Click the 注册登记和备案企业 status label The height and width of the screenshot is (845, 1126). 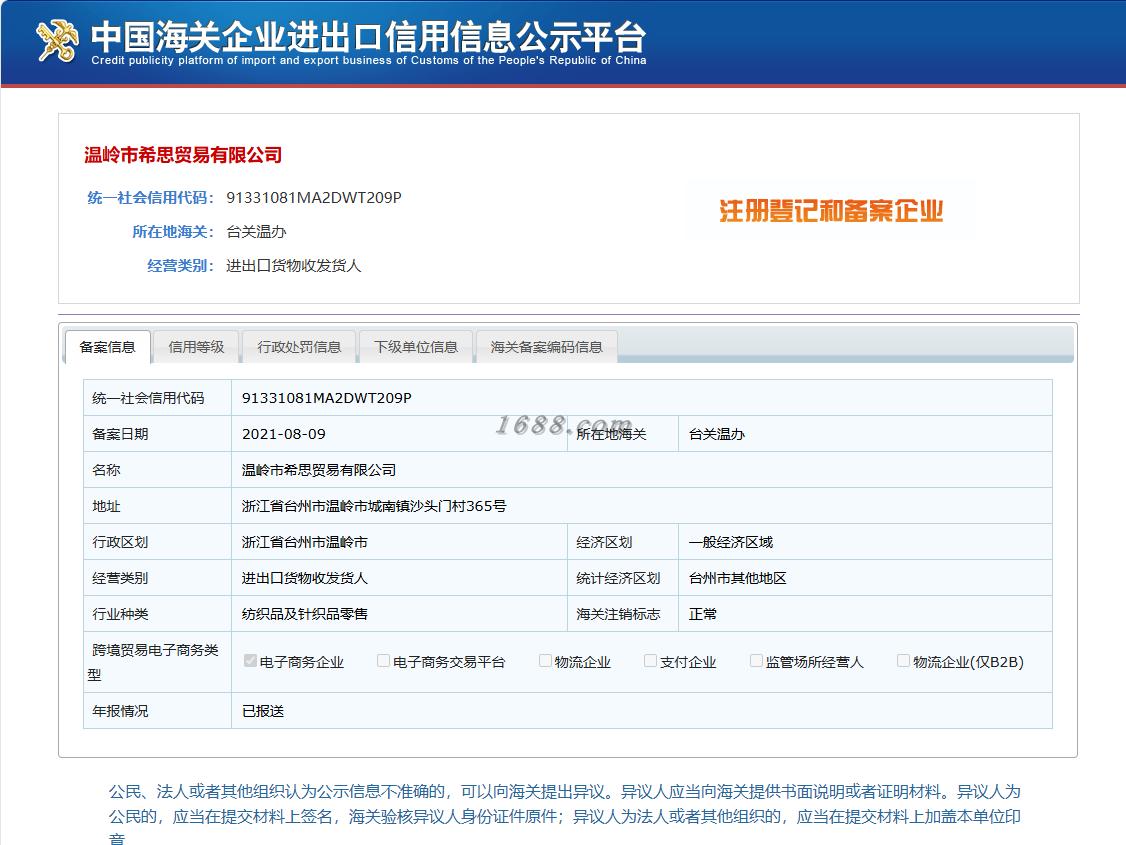click(x=831, y=211)
